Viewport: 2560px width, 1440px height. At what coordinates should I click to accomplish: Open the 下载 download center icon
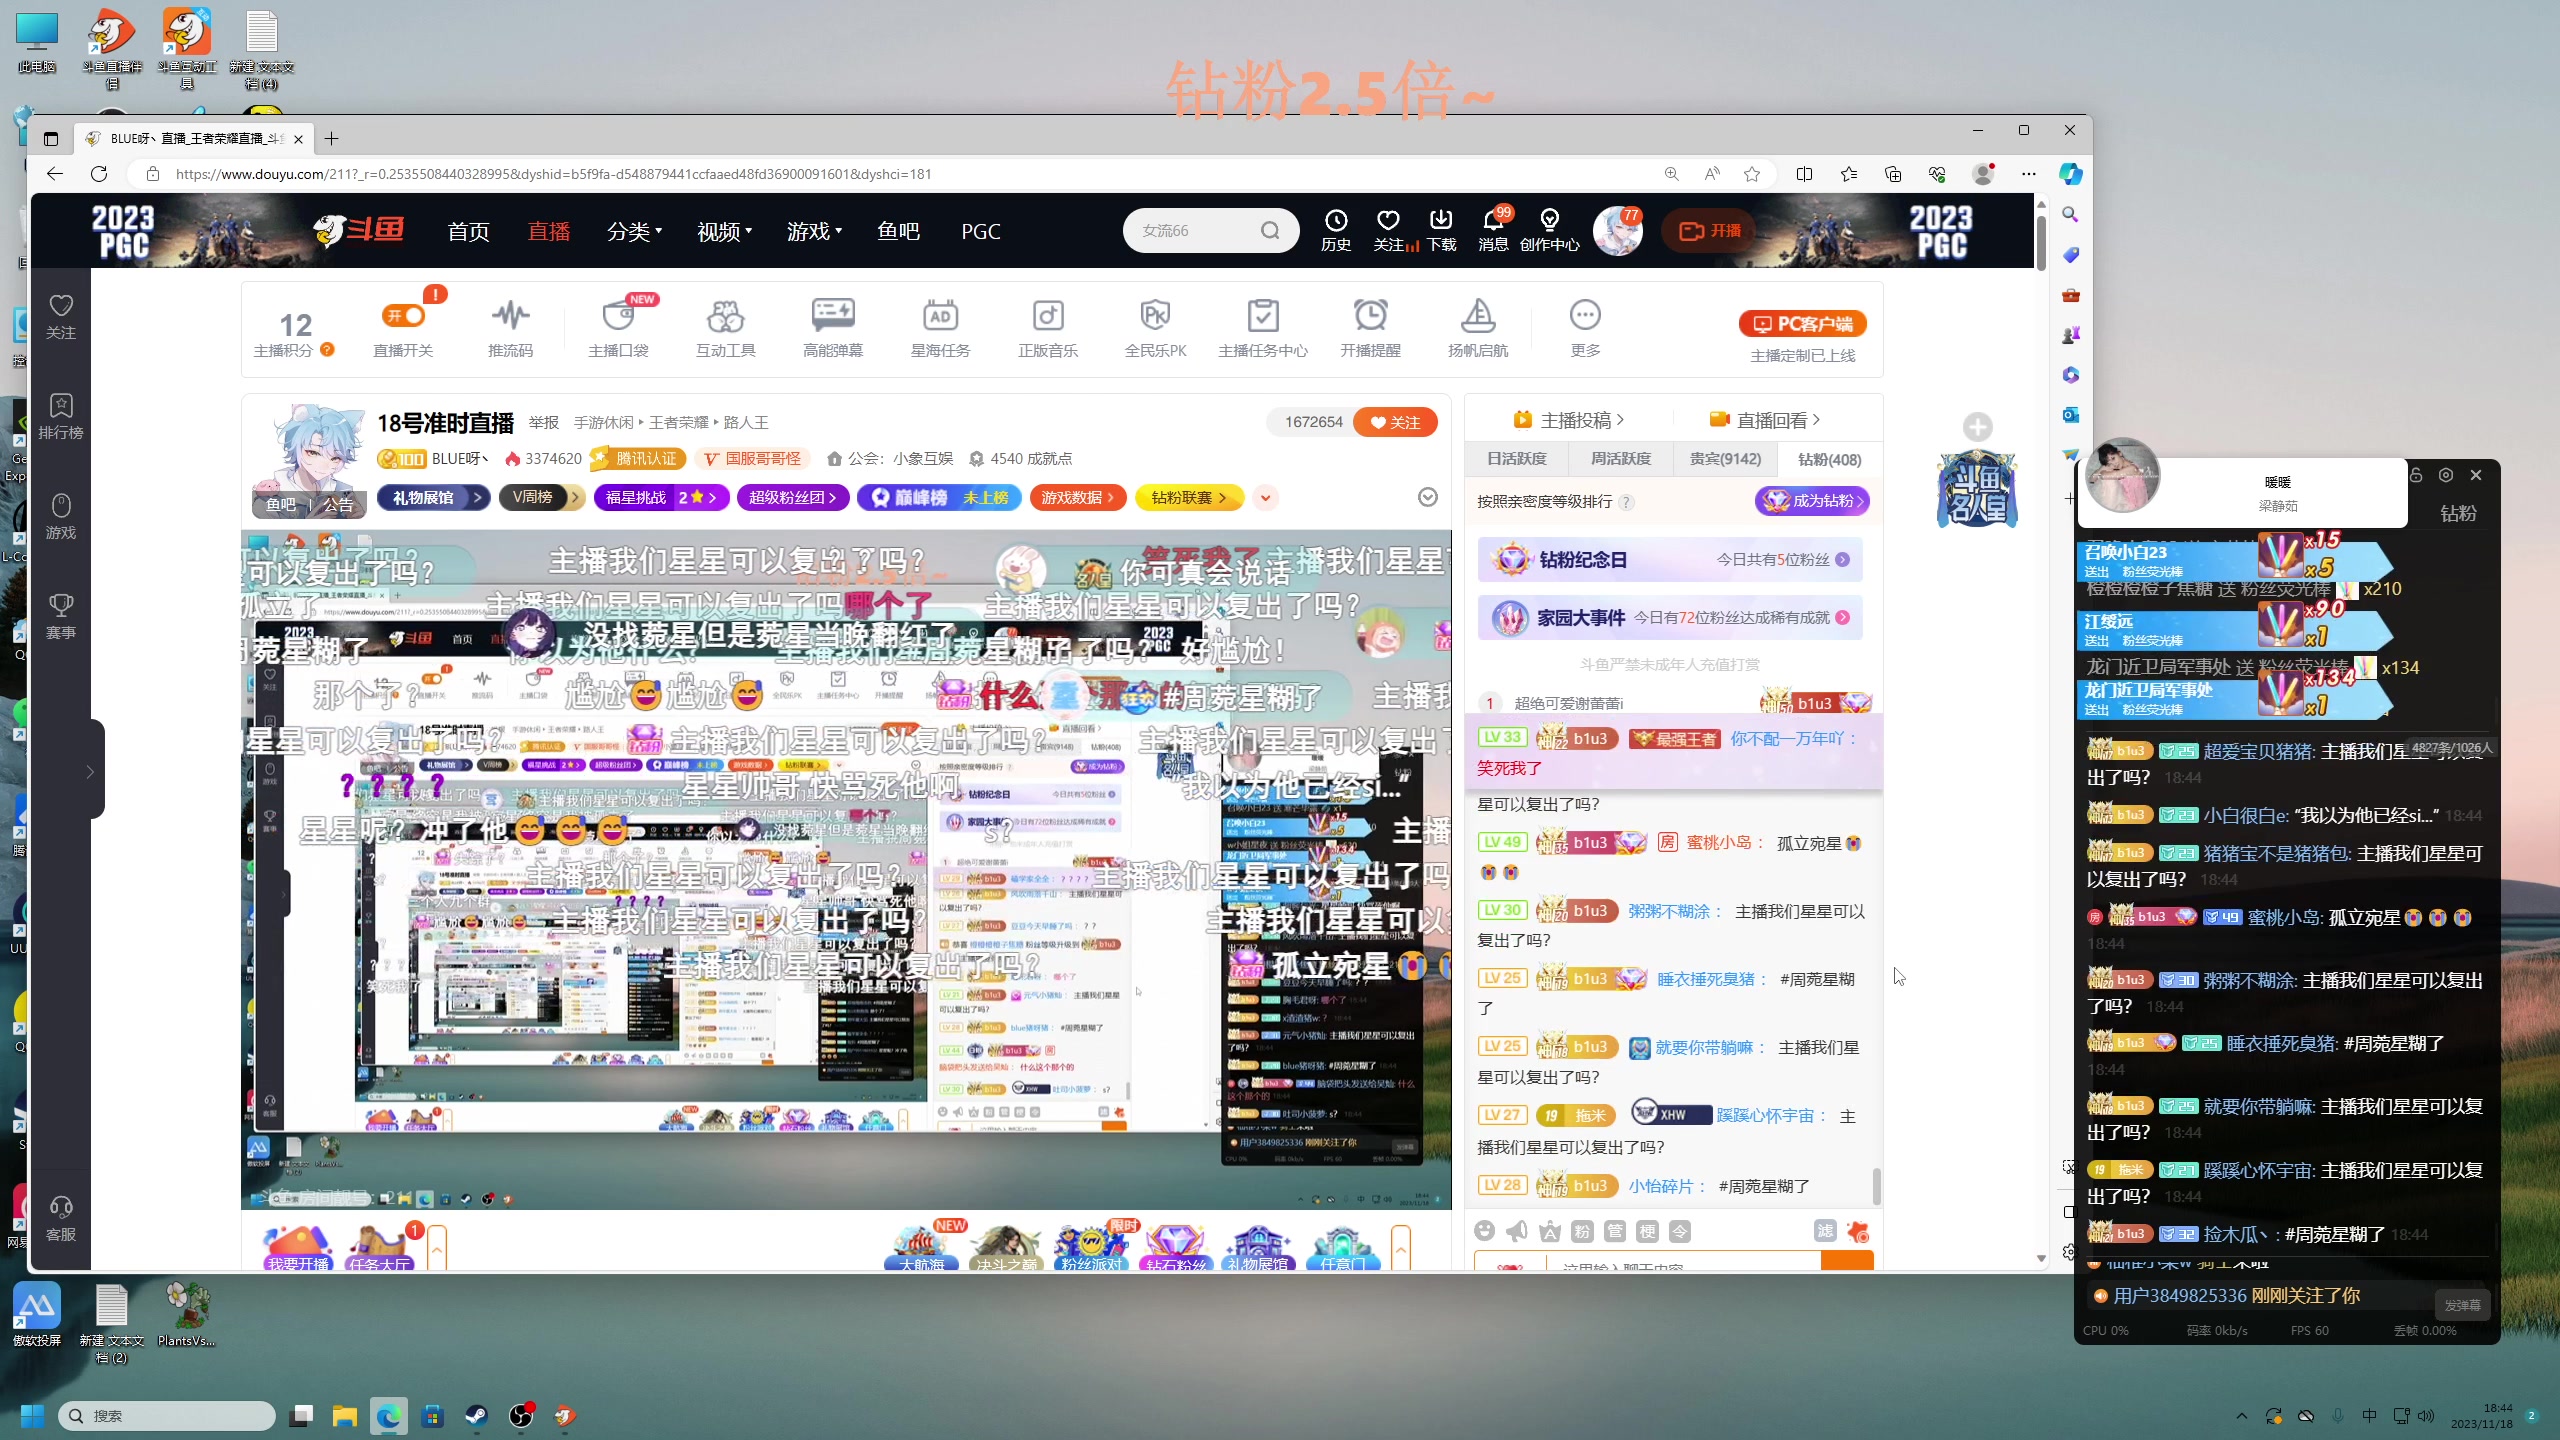(1440, 230)
